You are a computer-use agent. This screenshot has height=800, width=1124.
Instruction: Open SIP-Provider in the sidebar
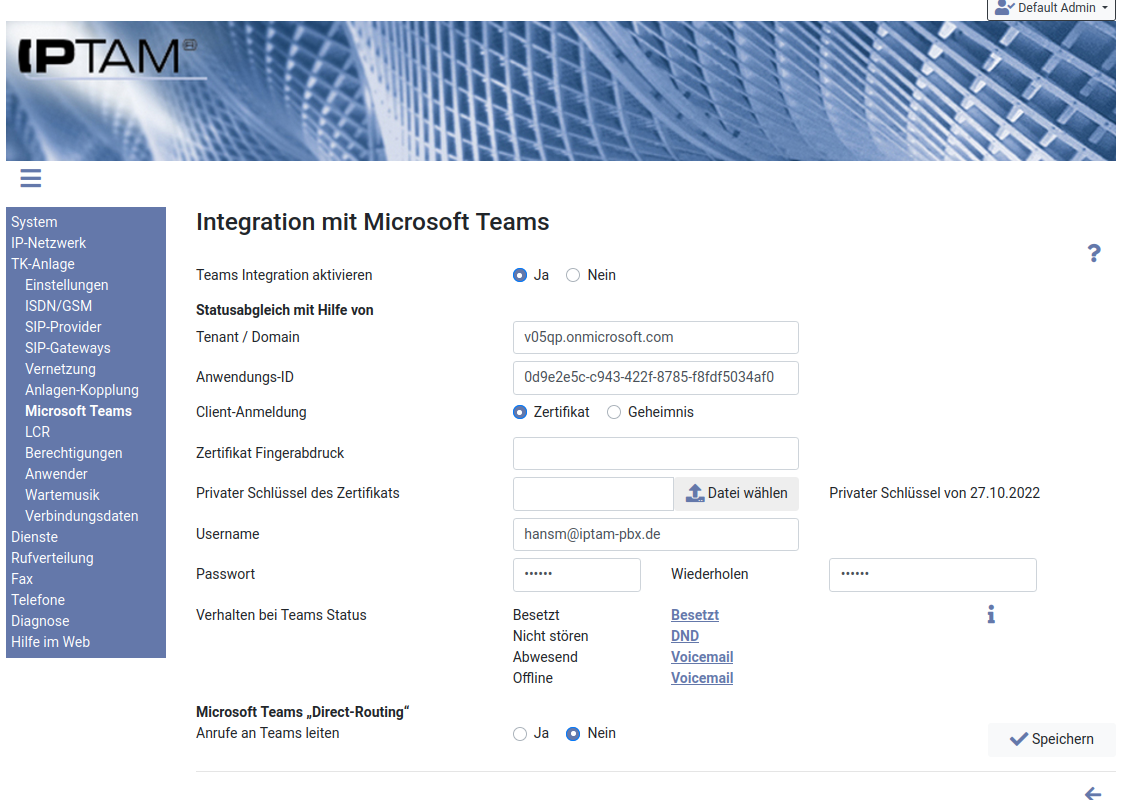63,327
